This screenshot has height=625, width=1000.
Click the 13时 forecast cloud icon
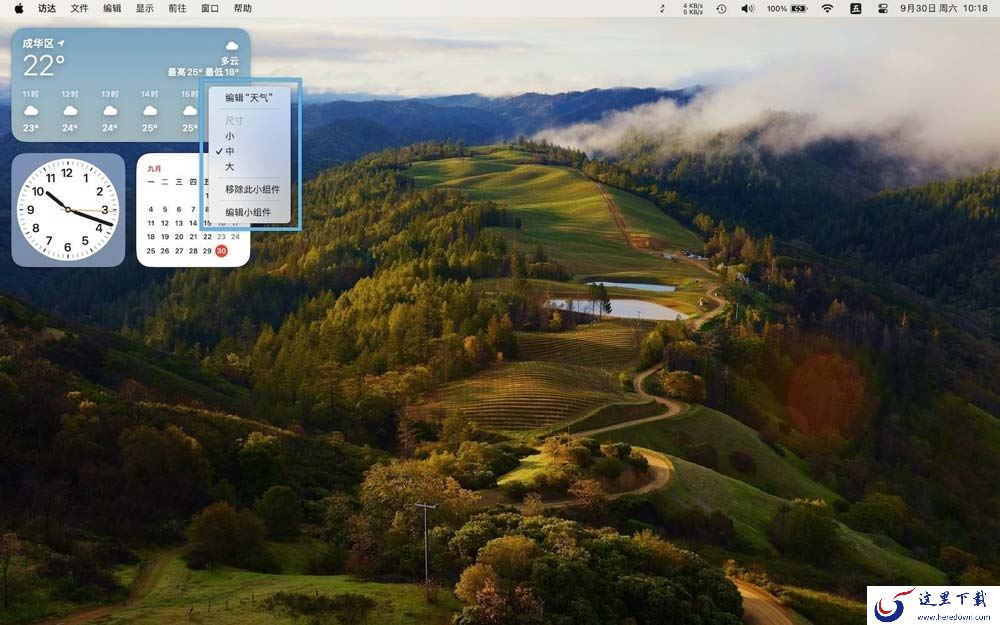coord(110,110)
